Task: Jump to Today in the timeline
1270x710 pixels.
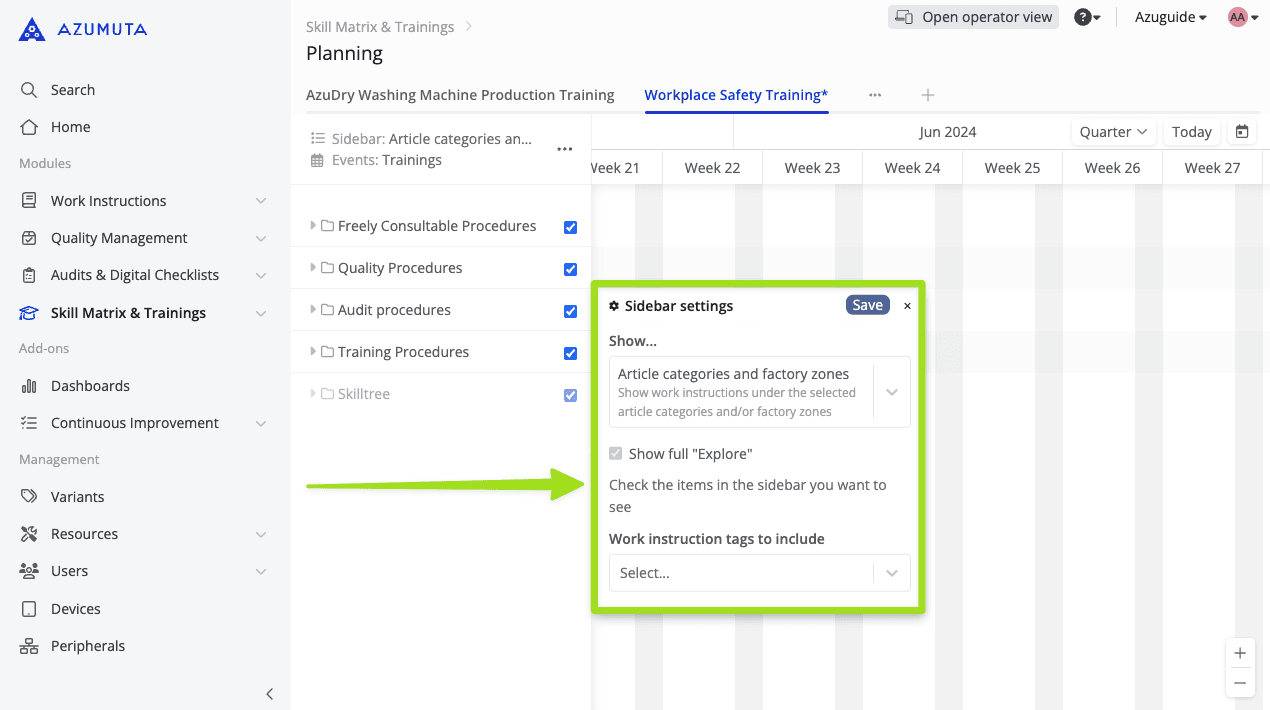Action: (x=1191, y=132)
